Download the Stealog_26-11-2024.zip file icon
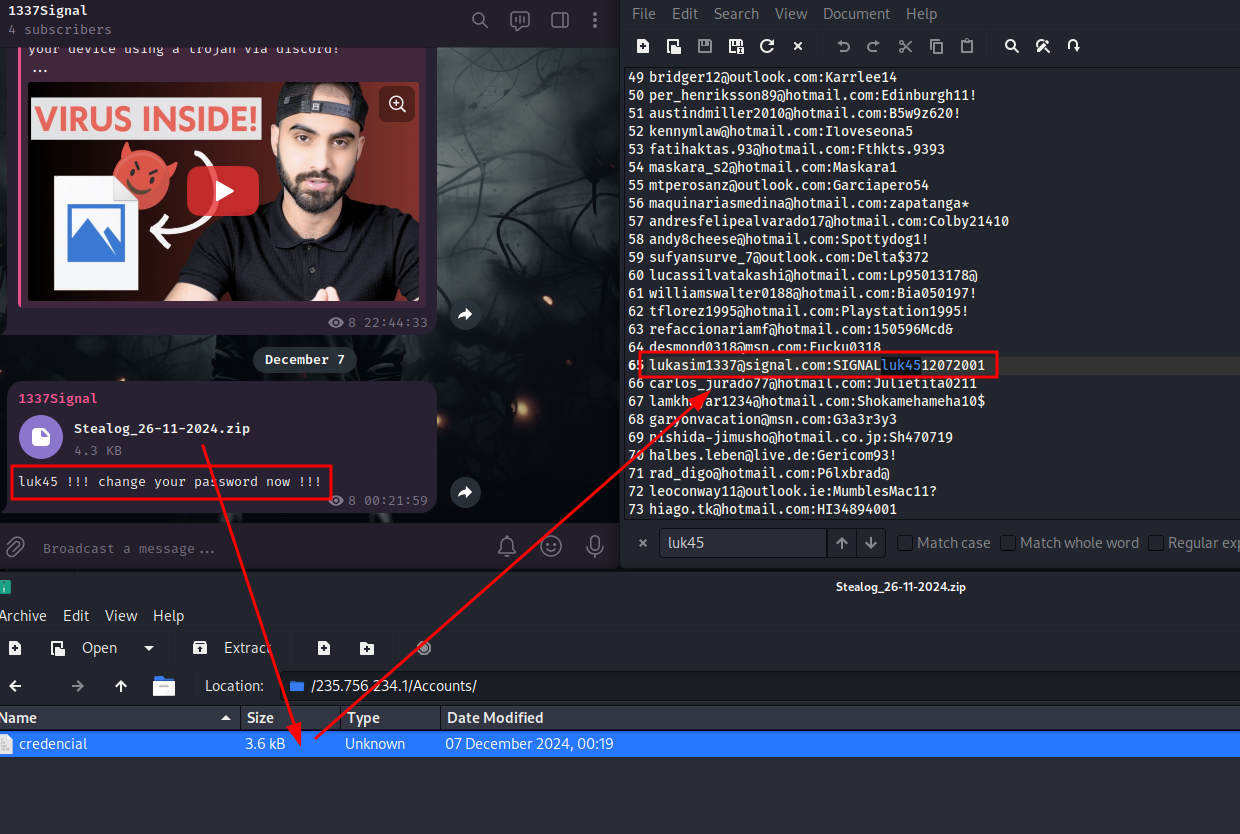Screen dimensions: 1240x834 pyautogui.click(x=41, y=438)
